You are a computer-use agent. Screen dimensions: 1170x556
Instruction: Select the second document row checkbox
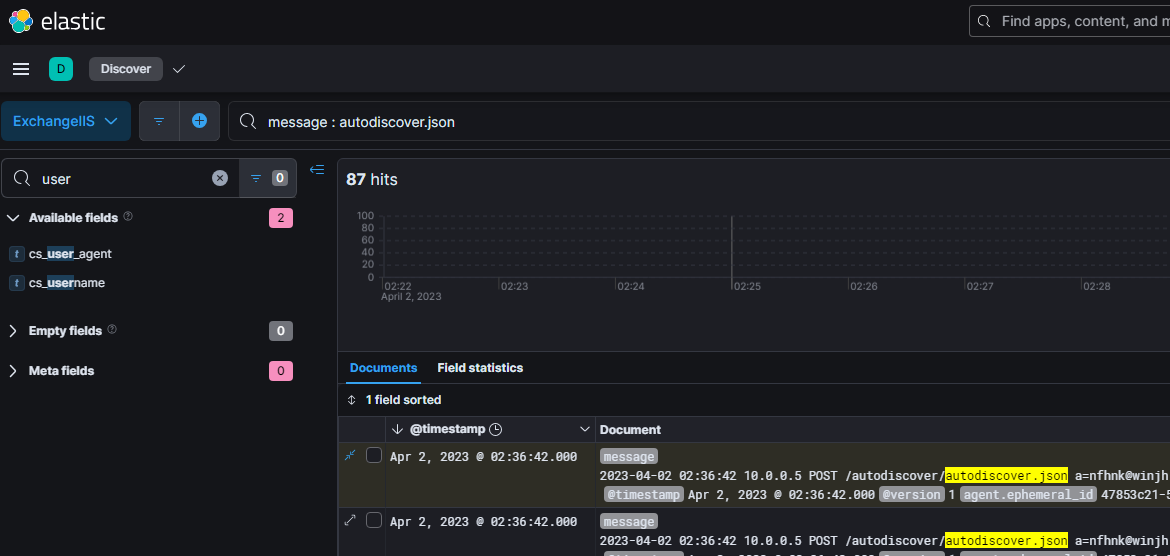[x=374, y=520]
